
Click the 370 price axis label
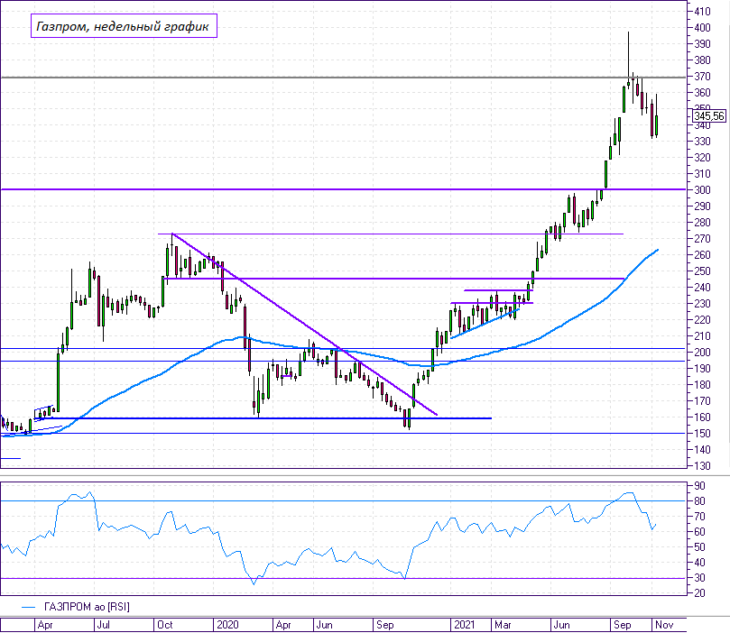702,76
